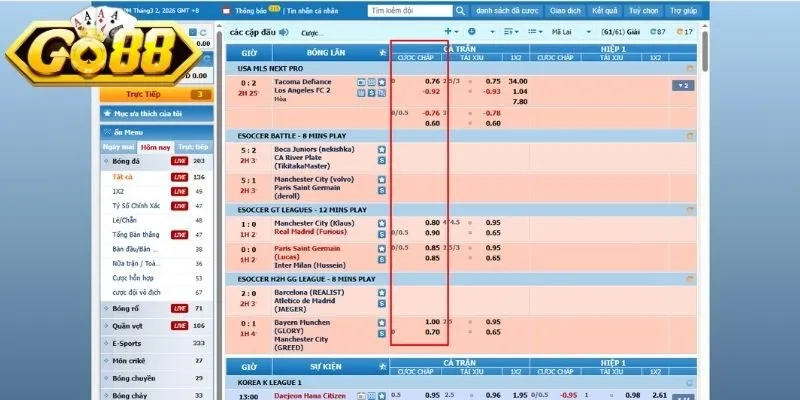Open the sort-order dropdown

point(511,32)
